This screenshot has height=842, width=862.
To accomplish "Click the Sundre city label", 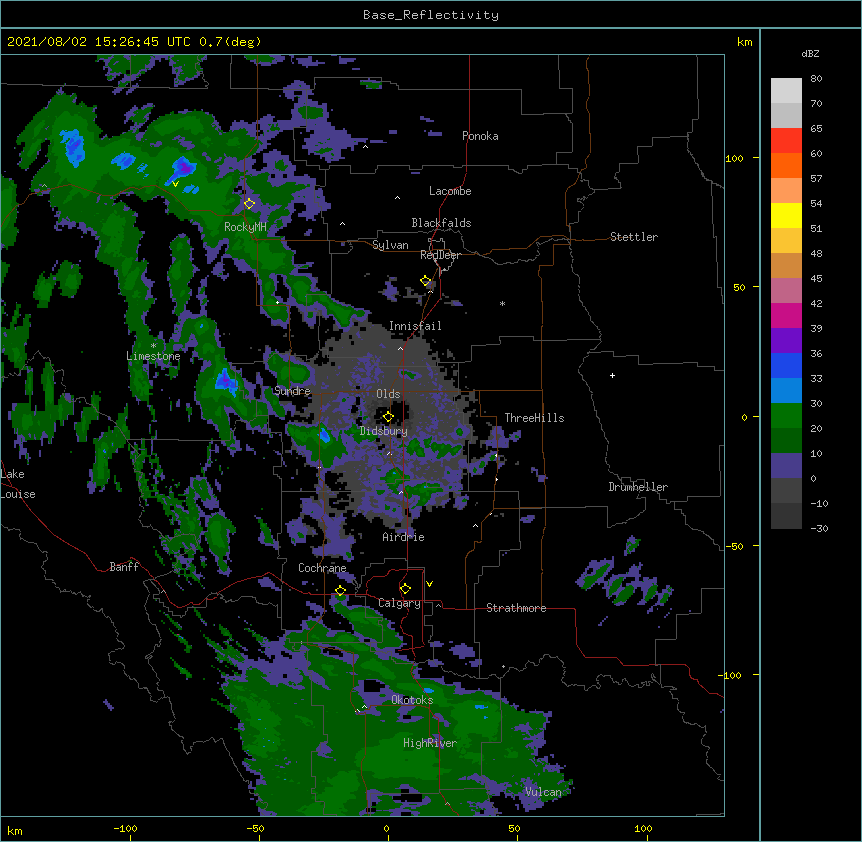I will tap(292, 391).
